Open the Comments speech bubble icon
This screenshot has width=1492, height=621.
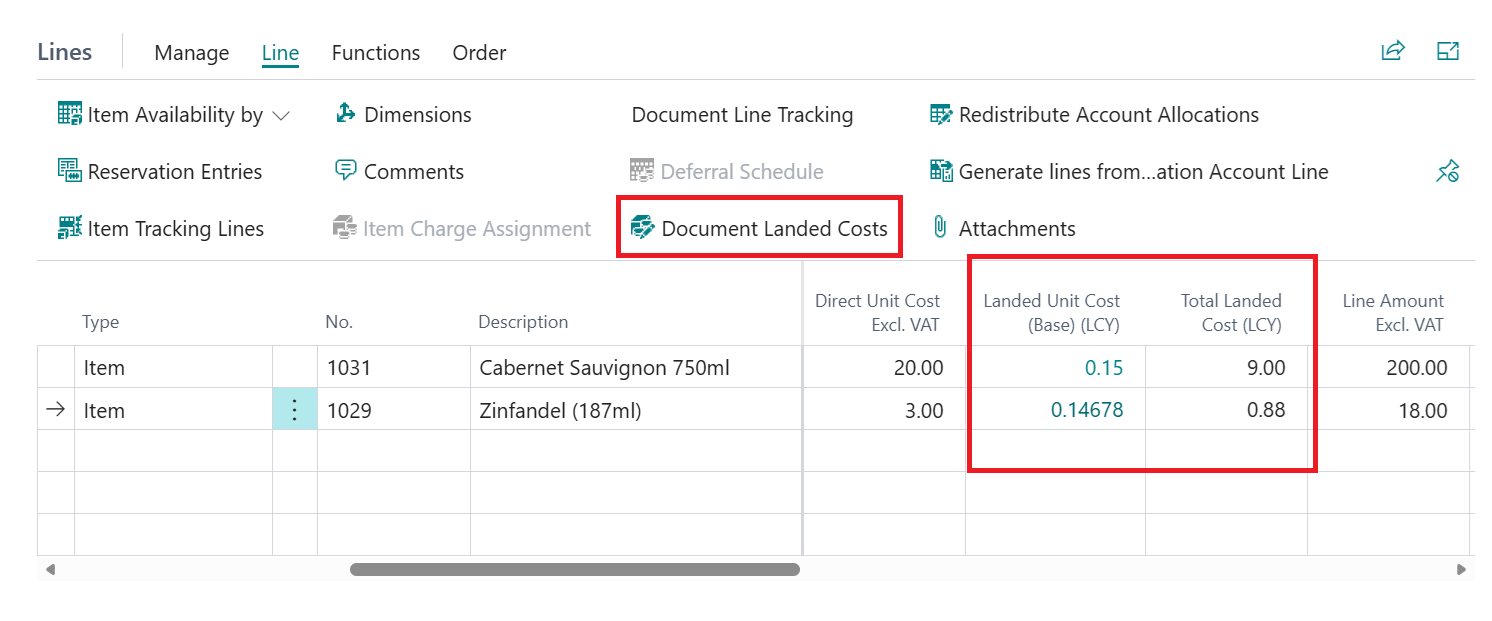pyautogui.click(x=346, y=171)
